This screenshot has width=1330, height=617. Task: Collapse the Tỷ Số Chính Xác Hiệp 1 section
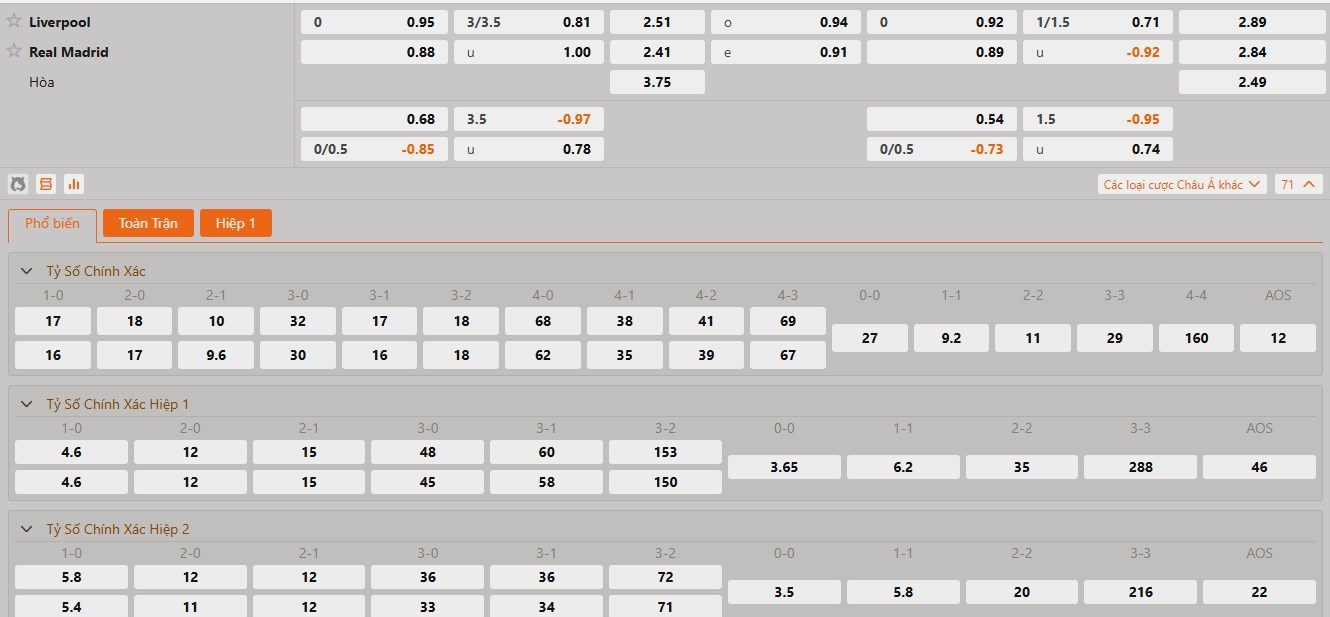[27, 404]
